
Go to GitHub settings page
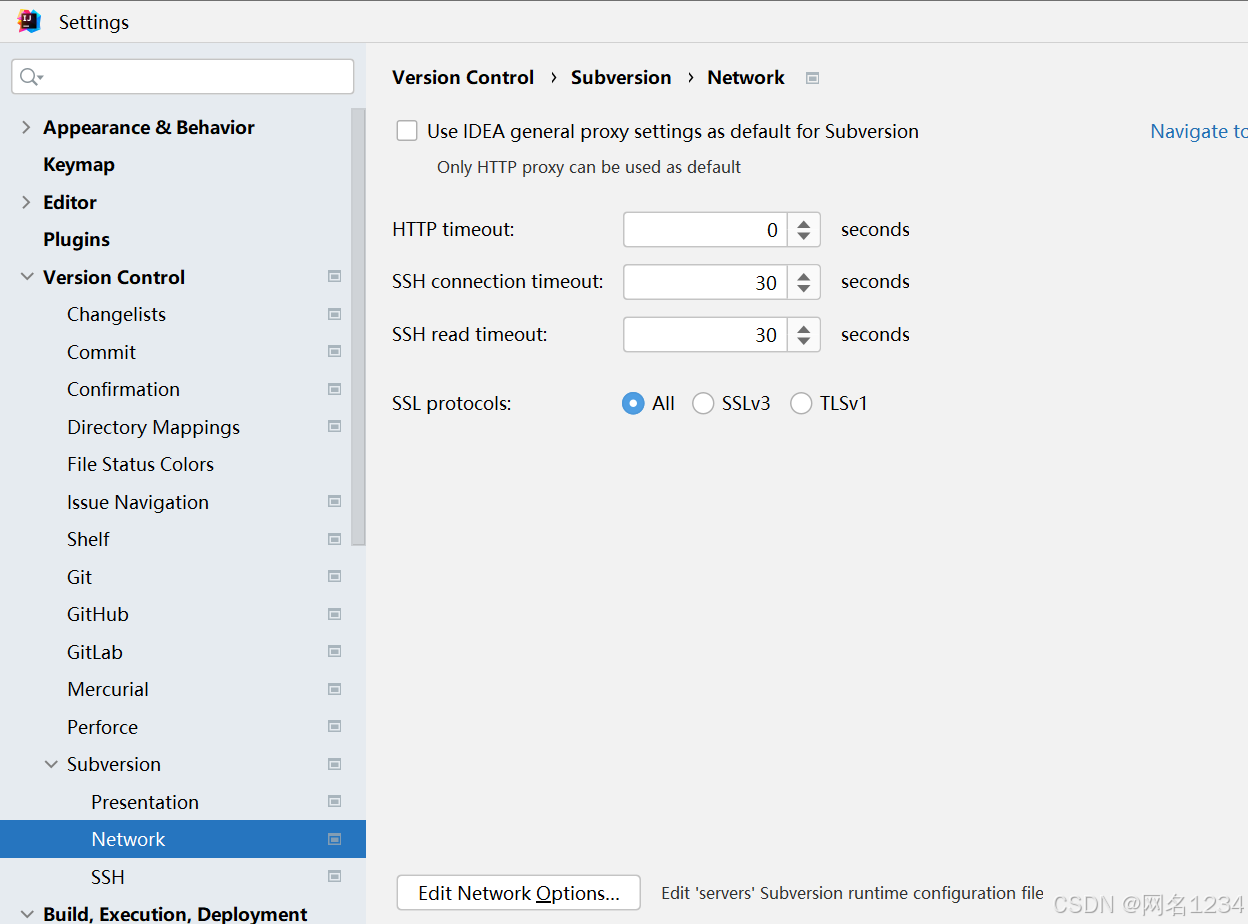click(x=98, y=614)
